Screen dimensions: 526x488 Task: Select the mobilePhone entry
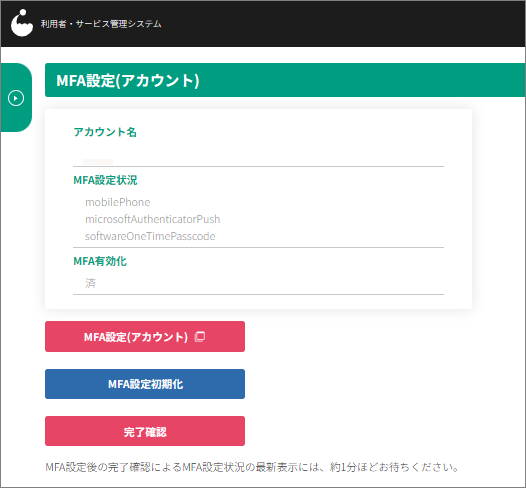tap(118, 202)
